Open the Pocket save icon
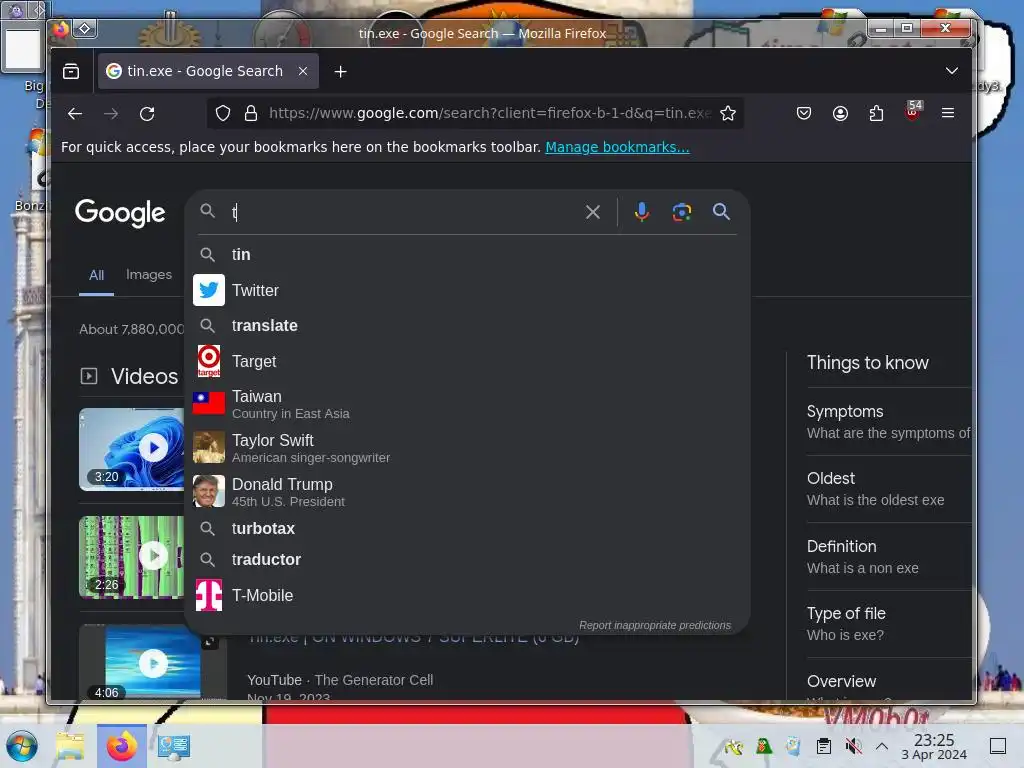This screenshot has height=768, width=1024. click(804, 114)
